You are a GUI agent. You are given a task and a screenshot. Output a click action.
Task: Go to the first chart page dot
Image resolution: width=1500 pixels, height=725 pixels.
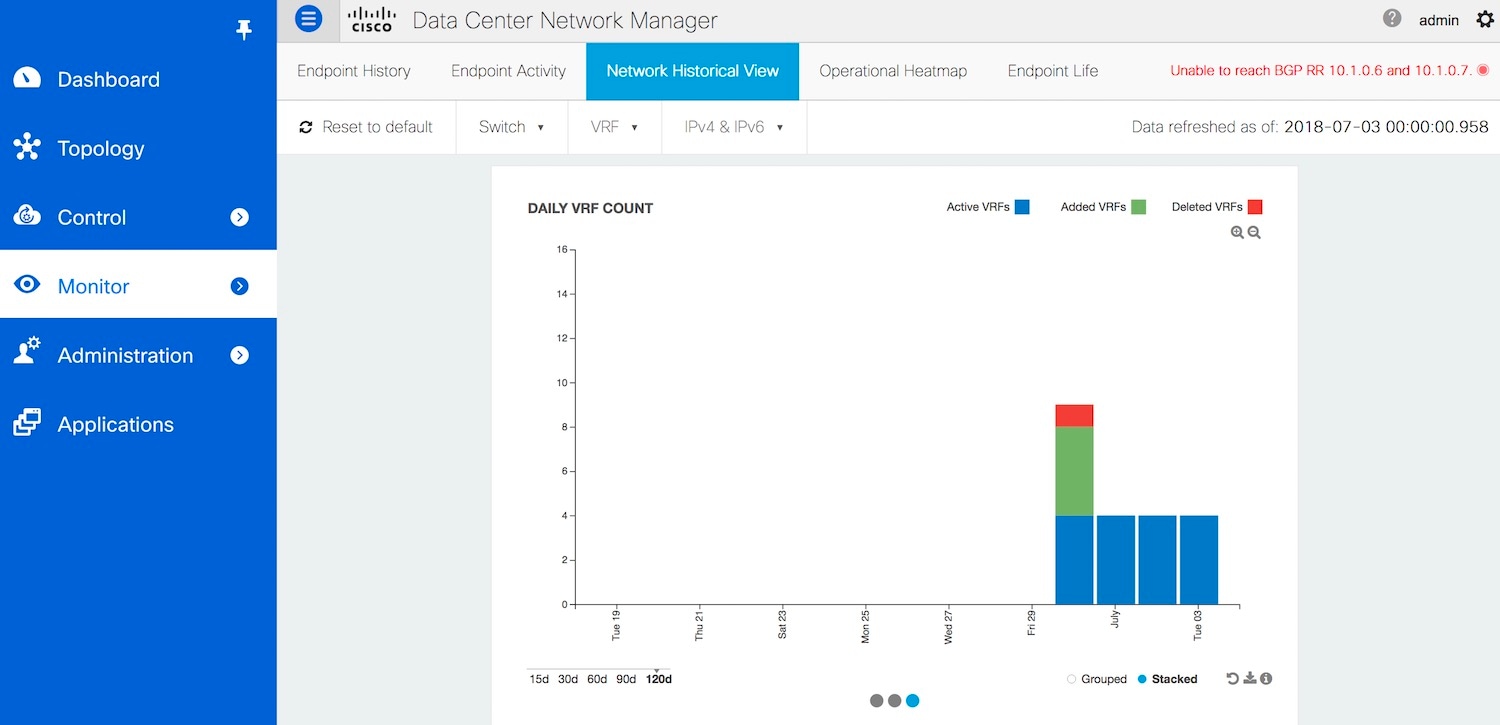[877, 701]
